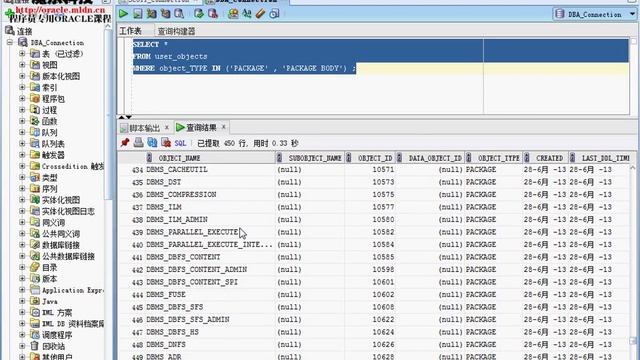Click the results grid vertical scrollbar
The width and height of the screenshot is (640, 360).
click(633, 261)
